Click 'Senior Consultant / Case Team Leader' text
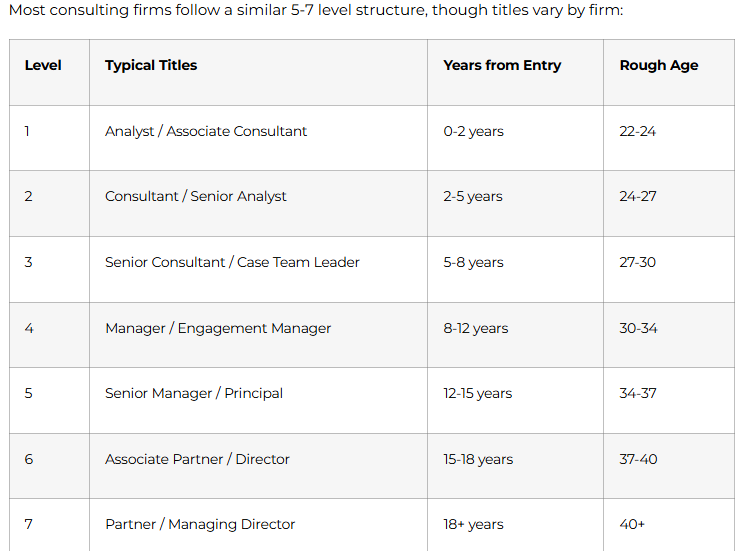Viewport: 753px width, 551px height. [x=232, y=262]
